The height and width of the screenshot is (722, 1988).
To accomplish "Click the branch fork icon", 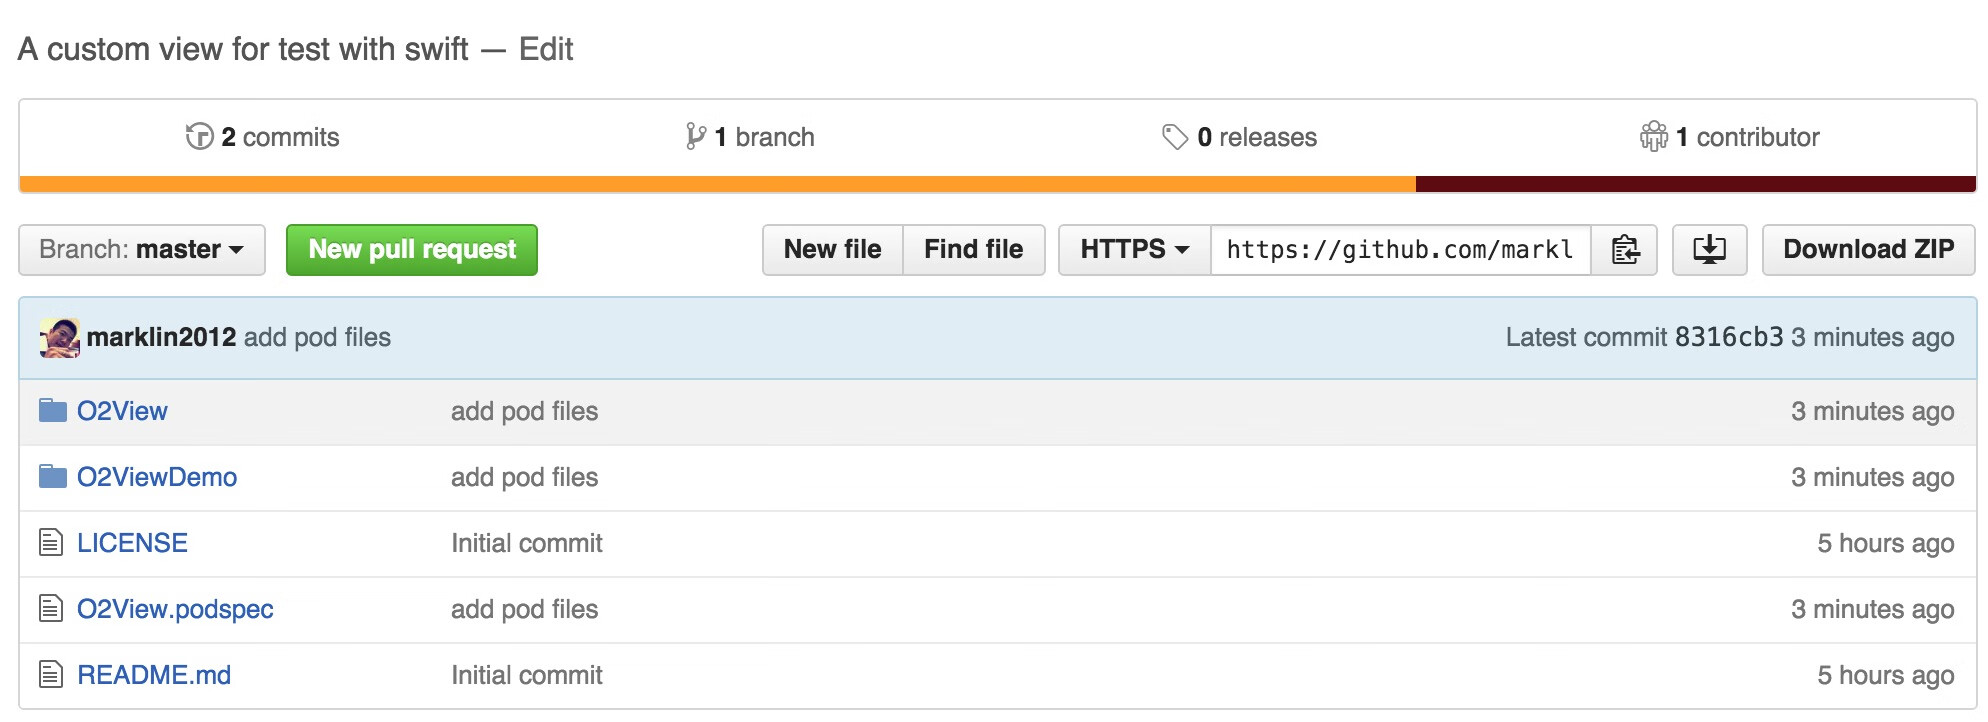I will tap(695, 136).
